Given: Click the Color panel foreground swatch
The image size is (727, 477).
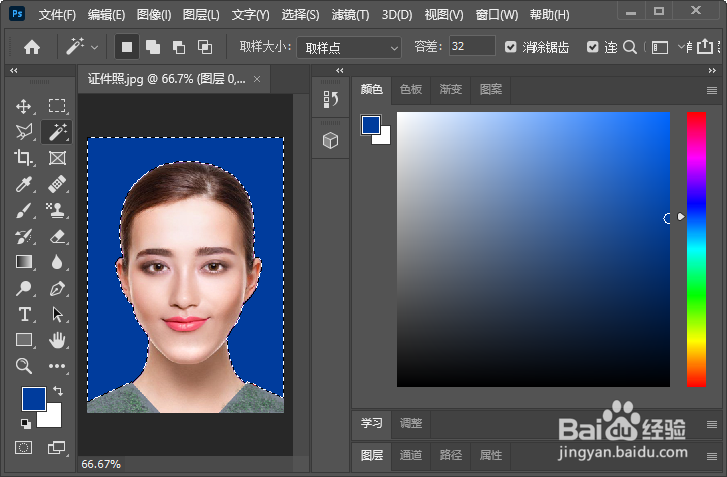Looking at the screenshot, I should pos(371,125).
